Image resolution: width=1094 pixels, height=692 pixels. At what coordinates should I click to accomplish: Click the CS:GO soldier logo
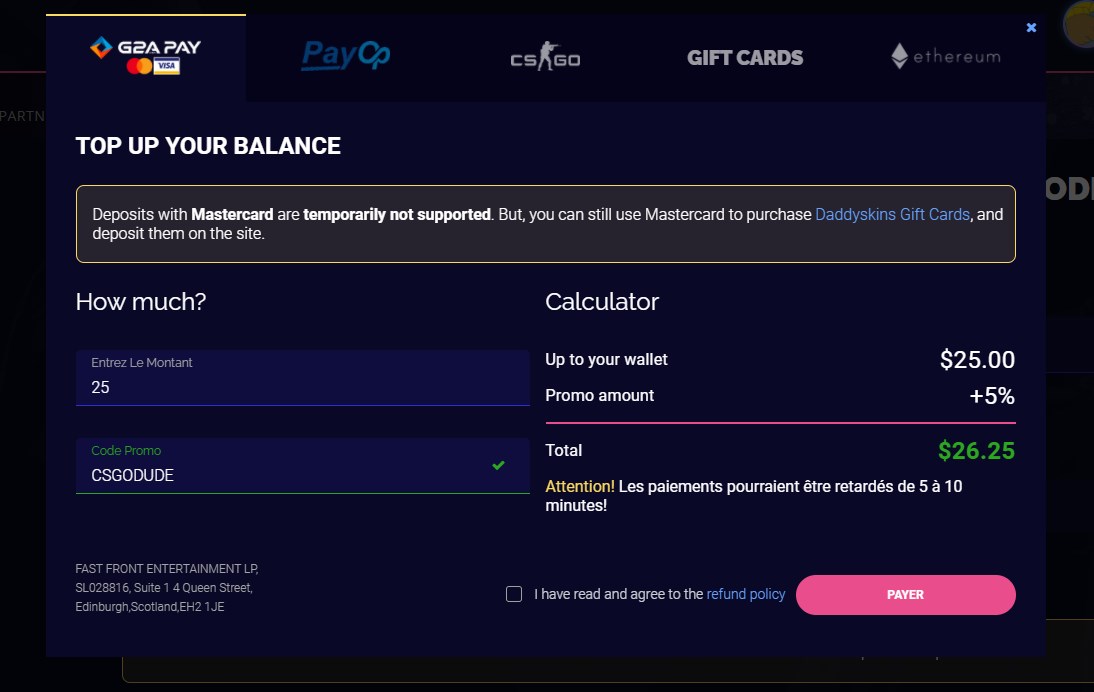pyautogui.click(x=546, y=58)
